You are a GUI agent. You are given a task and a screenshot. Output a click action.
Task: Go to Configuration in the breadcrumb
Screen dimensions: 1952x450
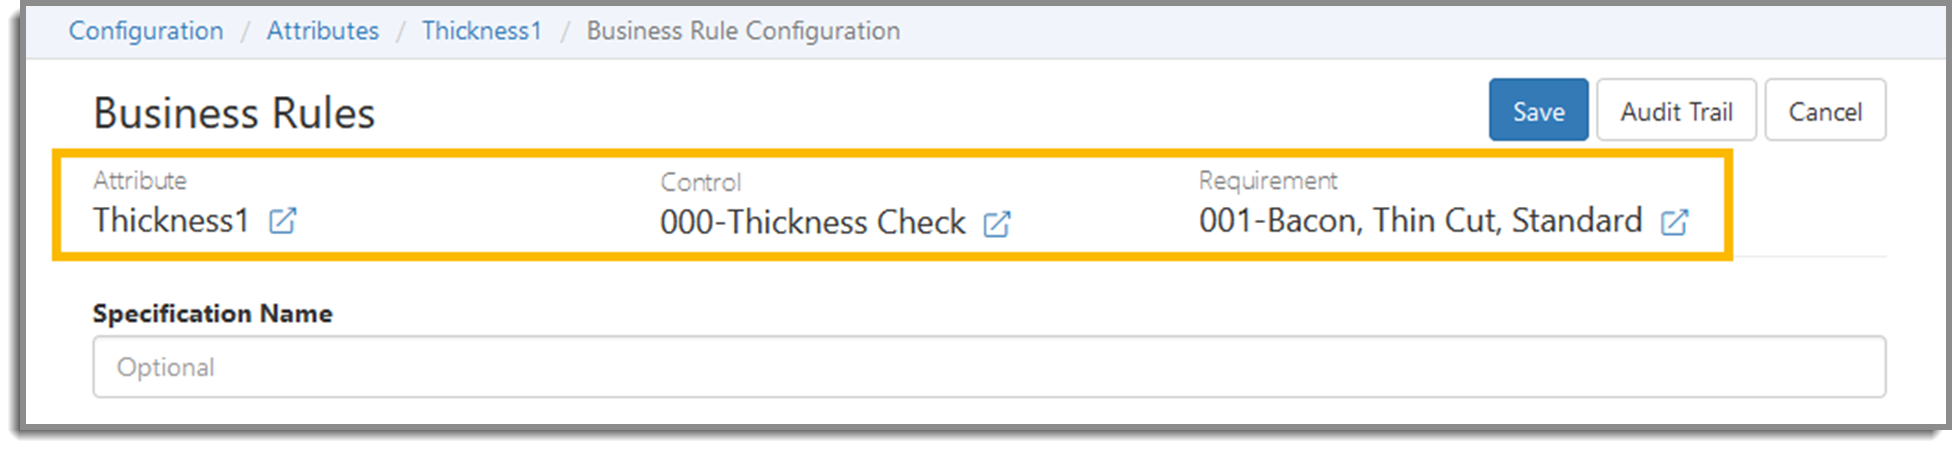point(146,31)
